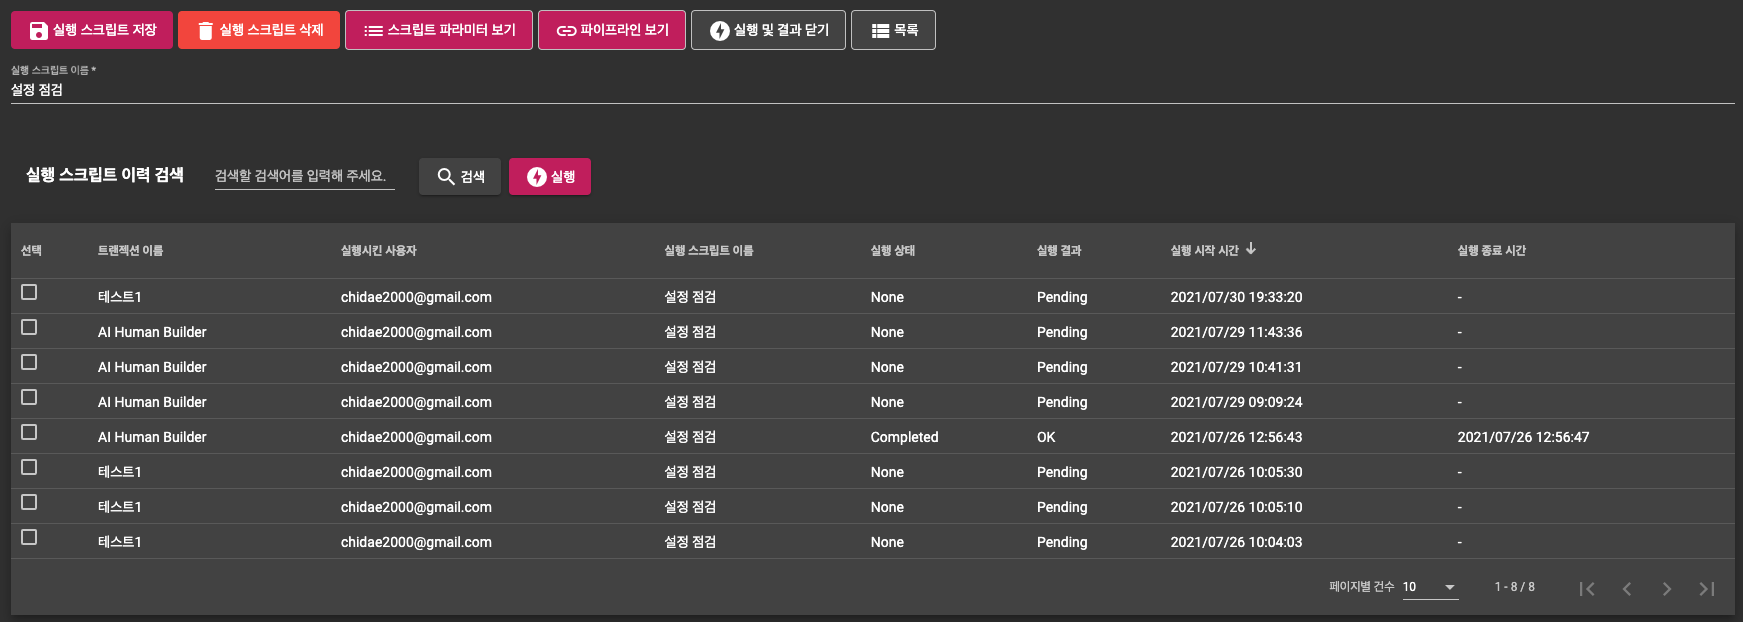Focus the 검색할 검색어 search input field
Screen dimensions: 1743x622
[x=305, y=176]
